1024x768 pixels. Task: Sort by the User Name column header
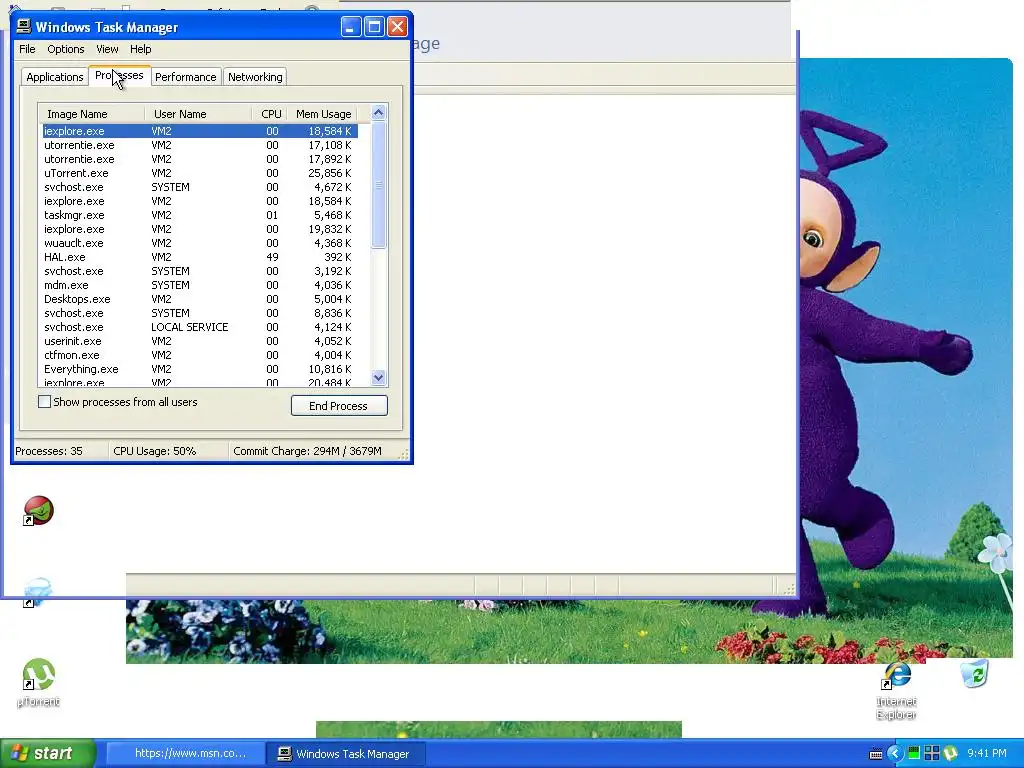pyautogui.click(x=198, y=114)
